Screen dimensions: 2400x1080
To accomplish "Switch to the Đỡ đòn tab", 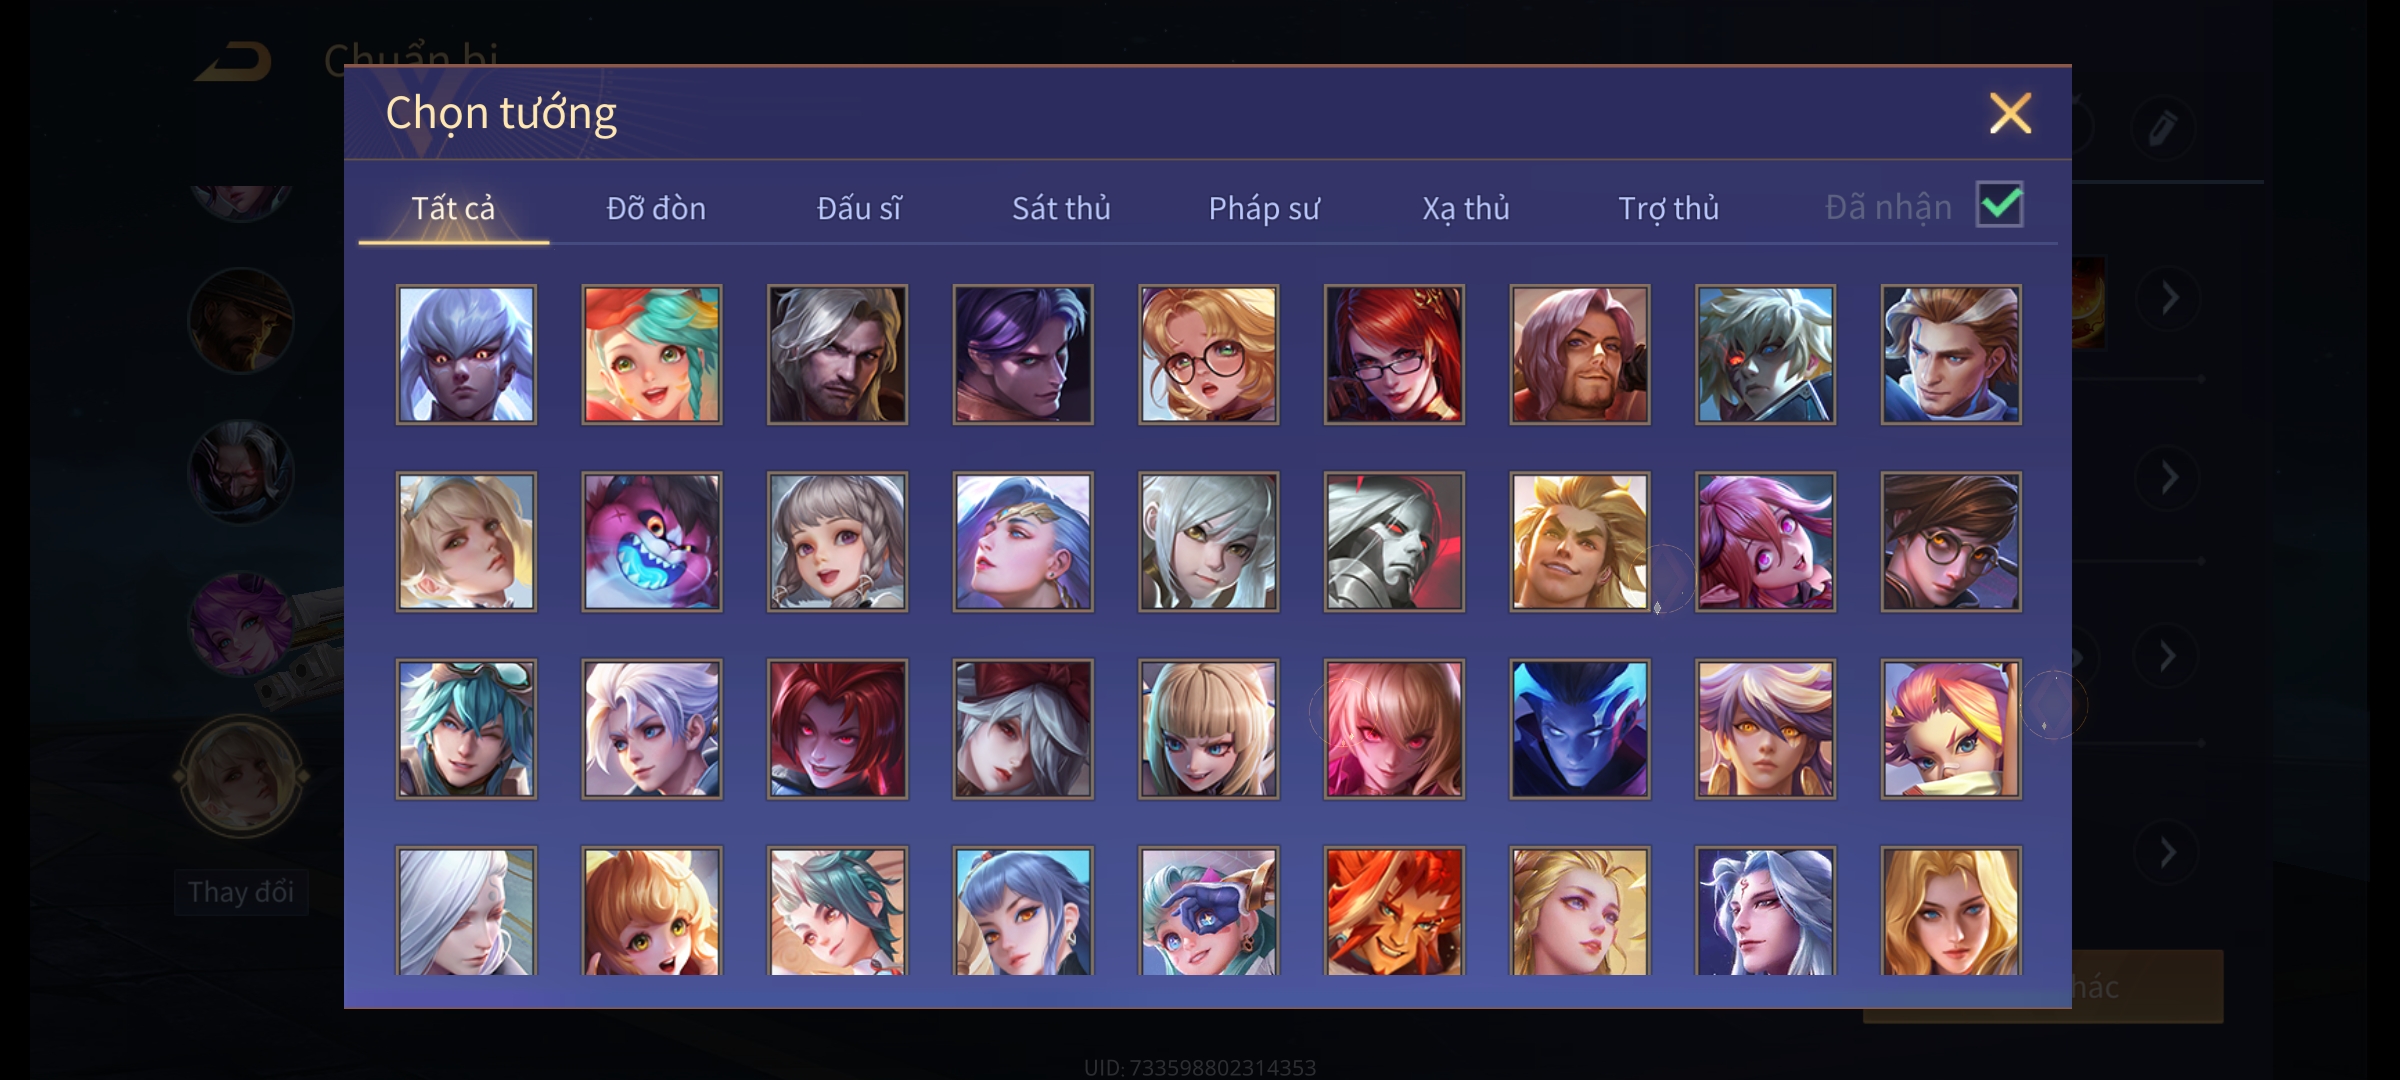I will pos(656,208).
